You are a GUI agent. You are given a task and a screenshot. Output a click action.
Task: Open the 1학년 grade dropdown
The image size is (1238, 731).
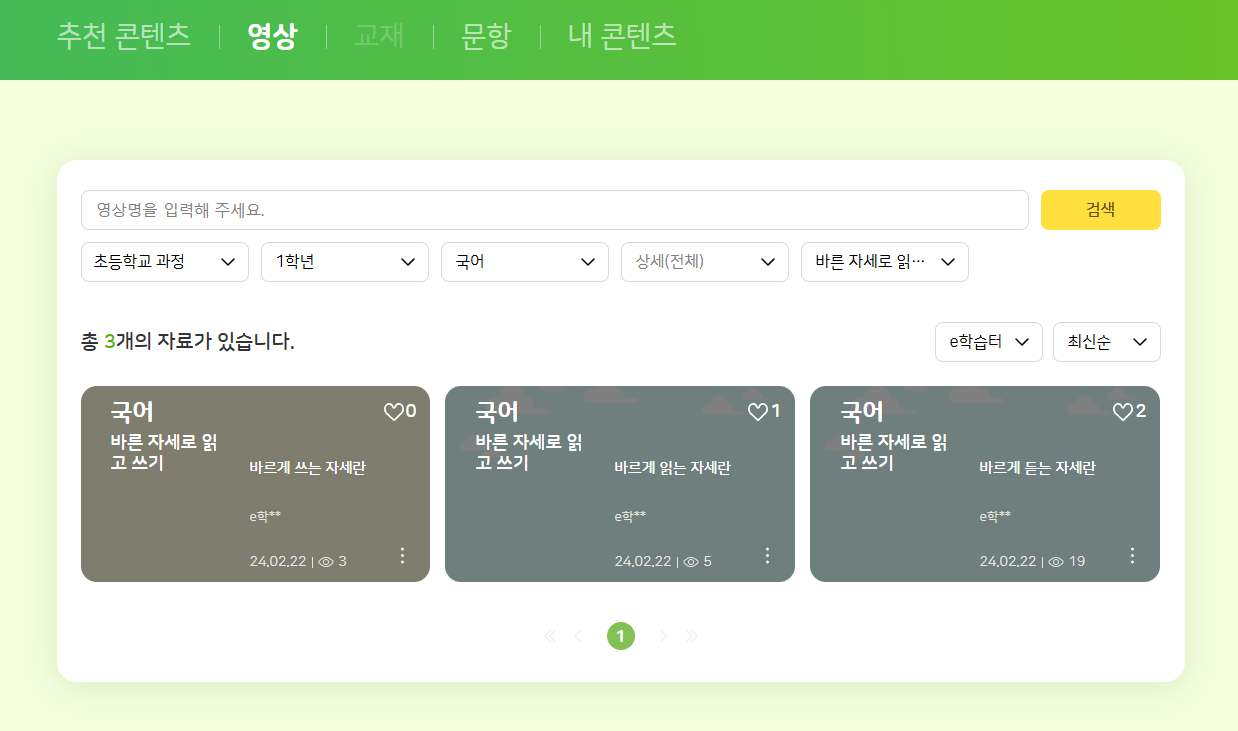tap(345, 262)
